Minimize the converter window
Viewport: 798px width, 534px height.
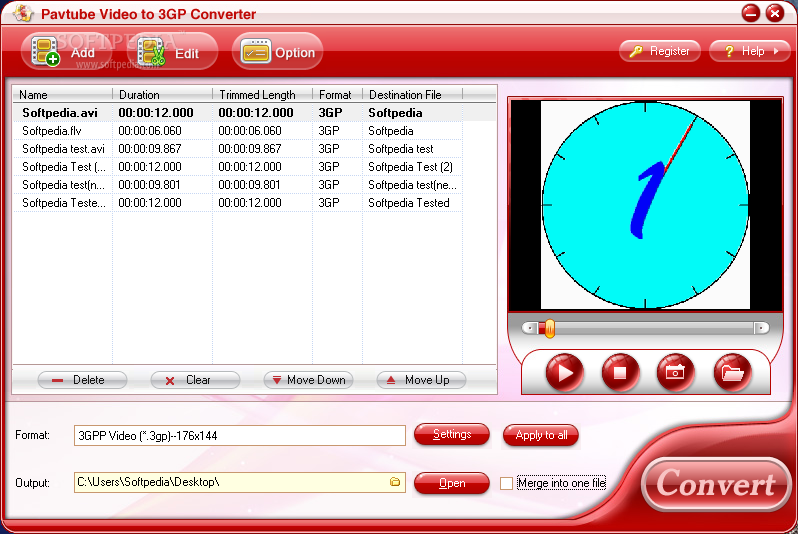750,13
